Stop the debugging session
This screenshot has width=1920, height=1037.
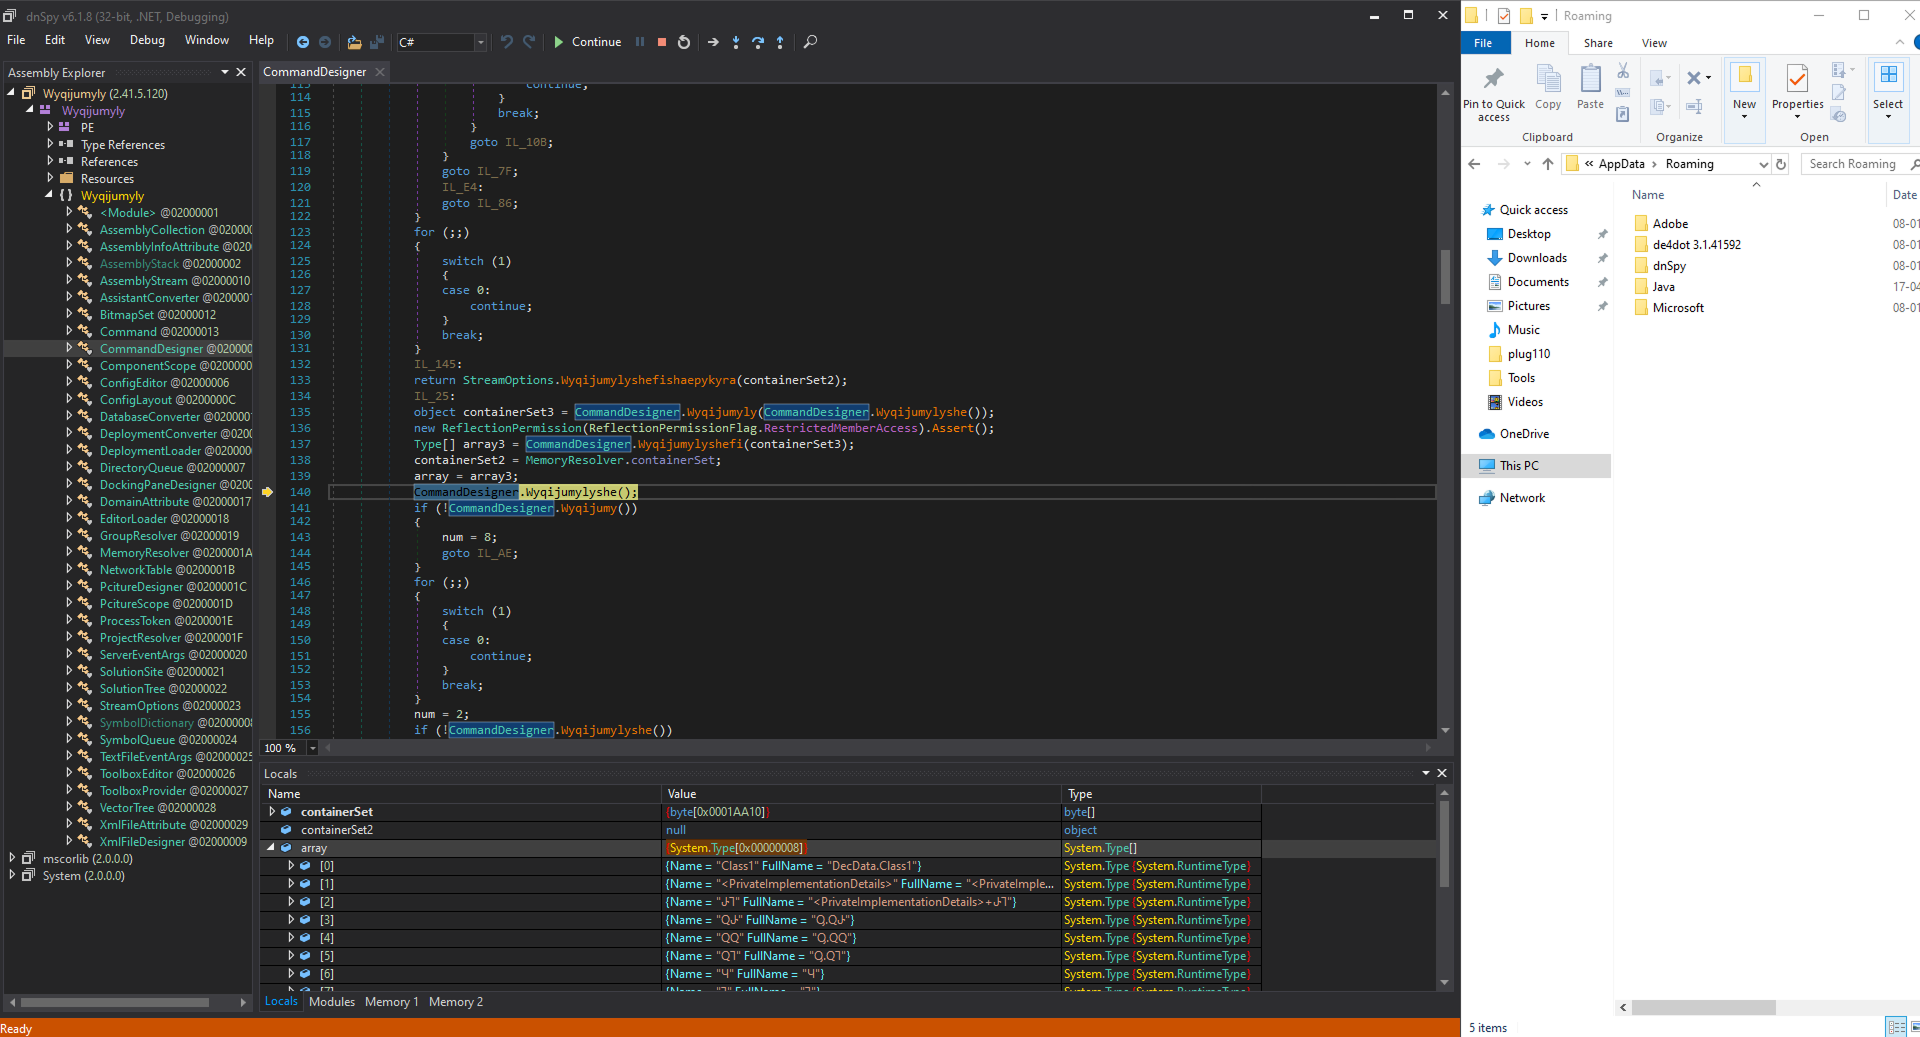pyautogui.click(x=662, y=42)
